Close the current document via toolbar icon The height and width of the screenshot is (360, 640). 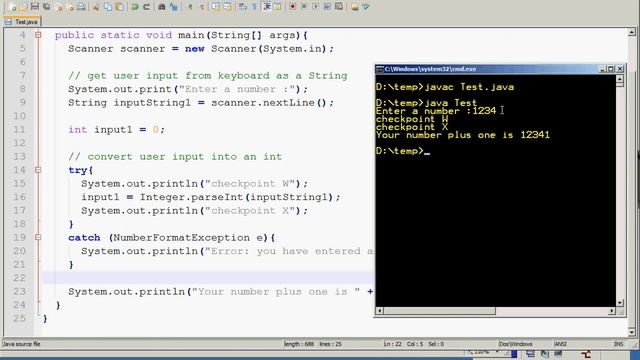point(59,7)
